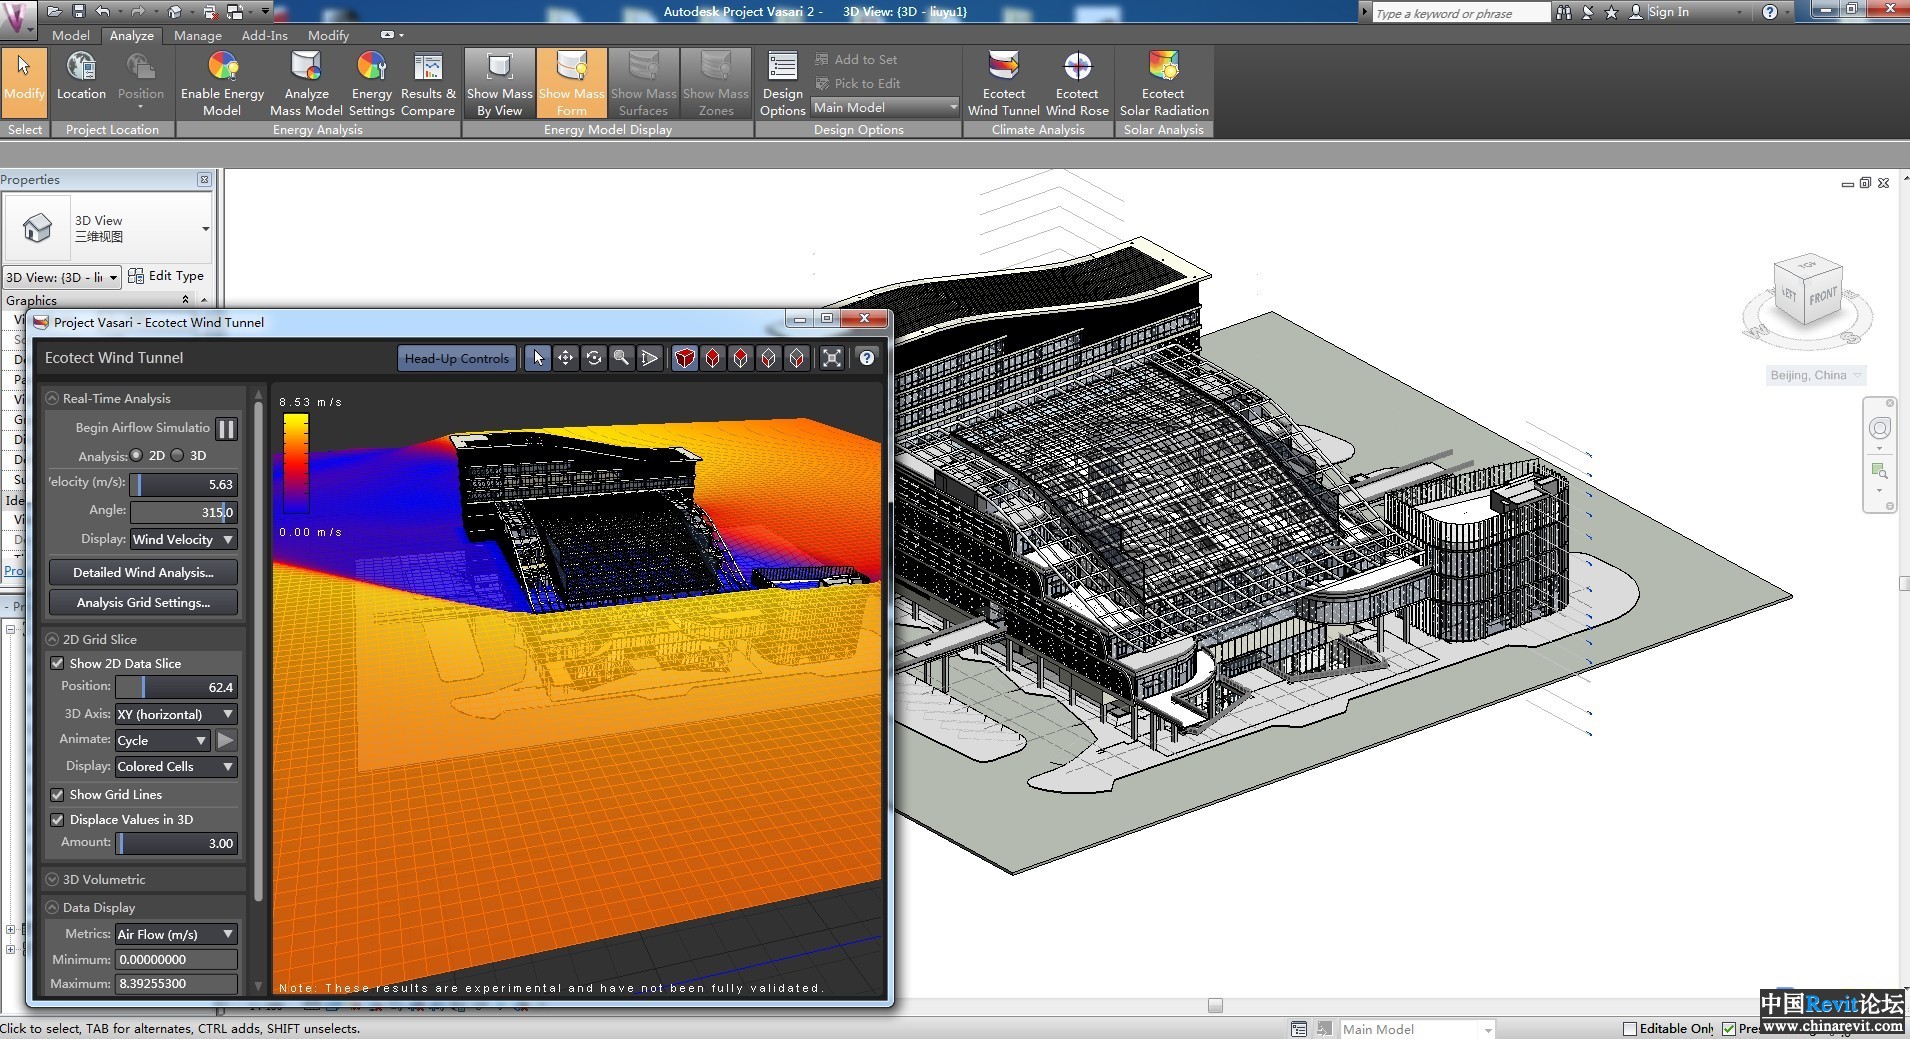Screen dimensions: 1910x1039
Task: Click Edit Type in Properties panel
Action: coord(166,276)
